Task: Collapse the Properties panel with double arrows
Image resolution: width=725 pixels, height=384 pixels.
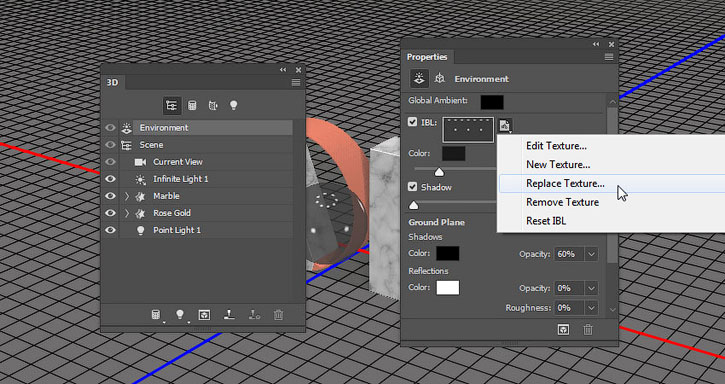Action: click(x=596, y=44)
